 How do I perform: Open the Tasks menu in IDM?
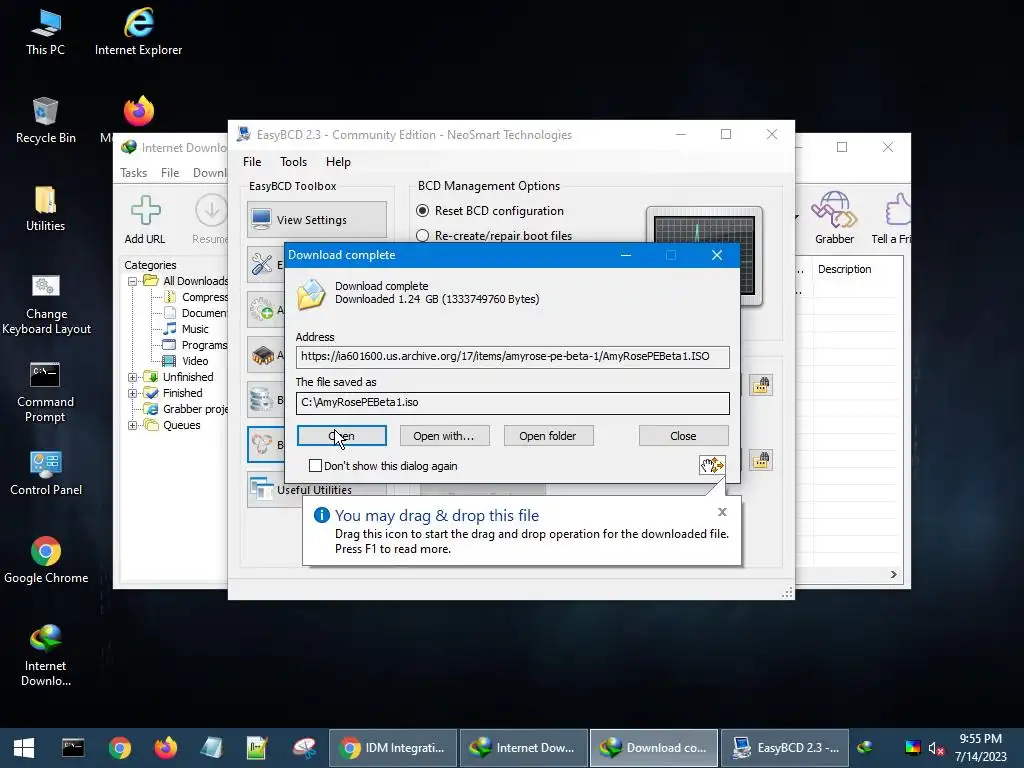coord(133,173)
